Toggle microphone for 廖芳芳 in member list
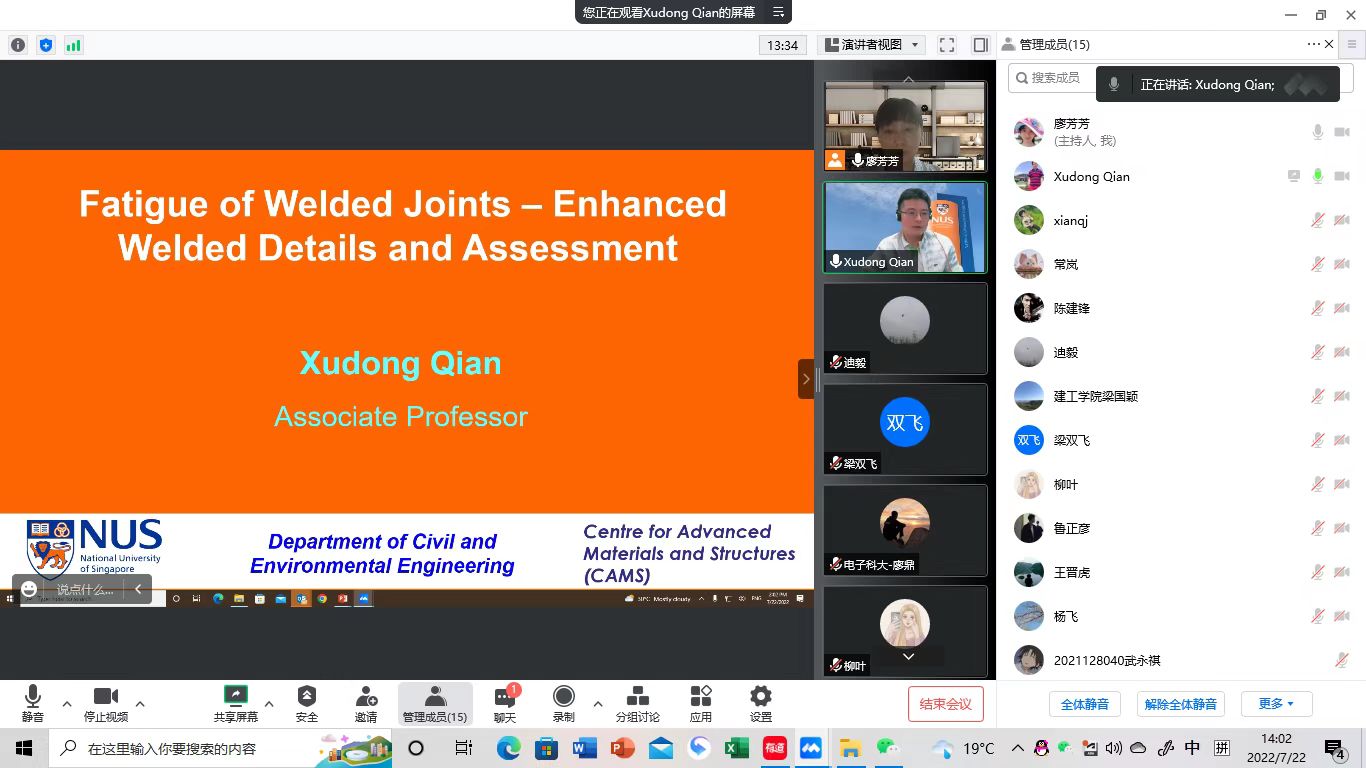 (1318, 132)
